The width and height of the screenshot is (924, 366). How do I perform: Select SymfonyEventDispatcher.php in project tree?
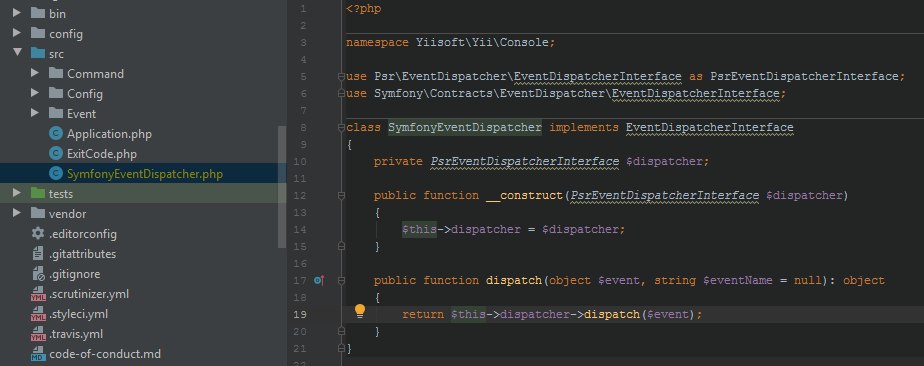(x=145, y=174)
